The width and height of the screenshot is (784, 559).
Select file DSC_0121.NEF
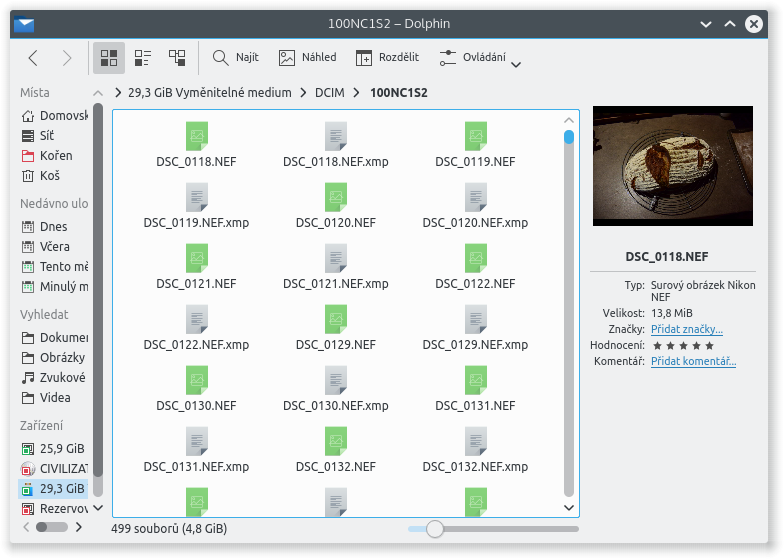[x=196, y=267]
